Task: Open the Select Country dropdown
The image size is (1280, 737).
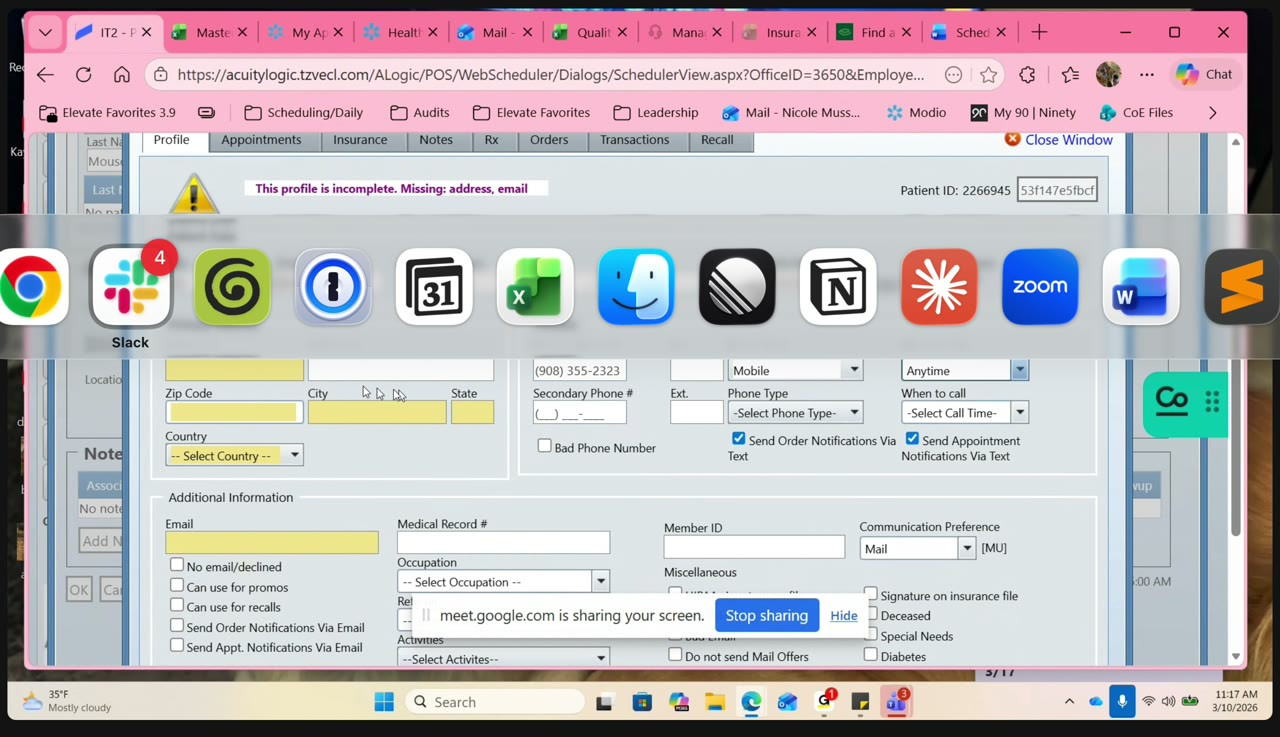Action: point(234,455)
